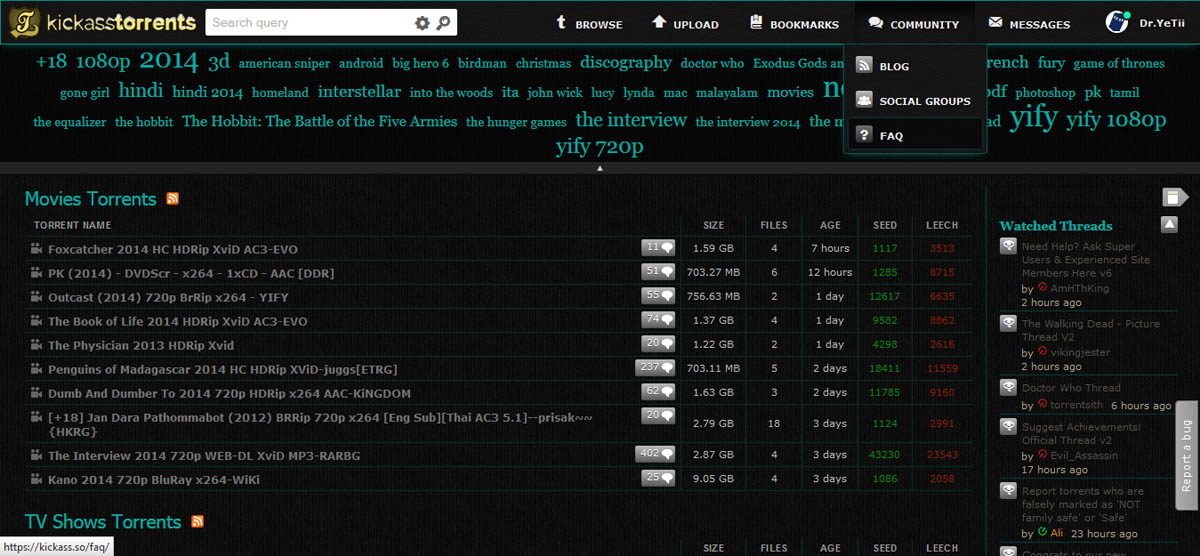Image resolution: width=1200 pixels, height=556 pixels.
Task: Sort Movies table by SEED header
Action: pyautogui.click(x=885, y=225)
